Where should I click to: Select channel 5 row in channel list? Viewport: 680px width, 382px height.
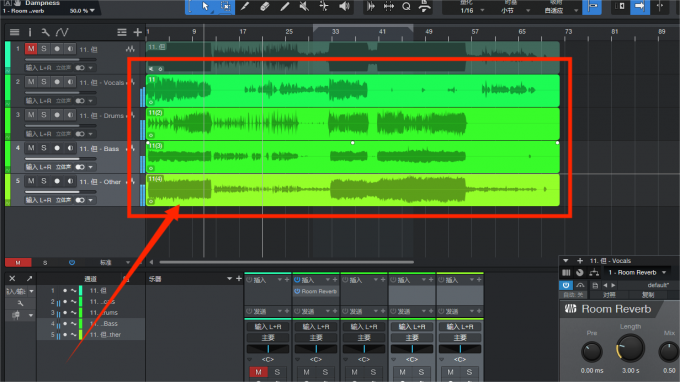(x=91, y=335)
